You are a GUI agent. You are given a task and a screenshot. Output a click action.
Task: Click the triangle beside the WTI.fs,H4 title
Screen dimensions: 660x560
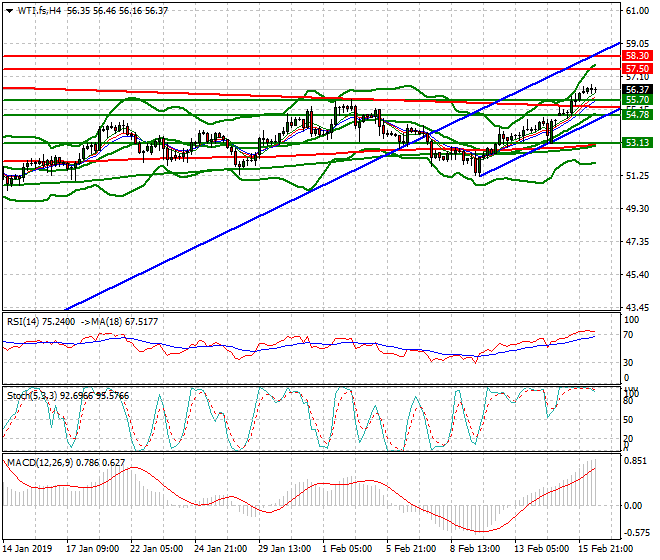tap(9, 11)
